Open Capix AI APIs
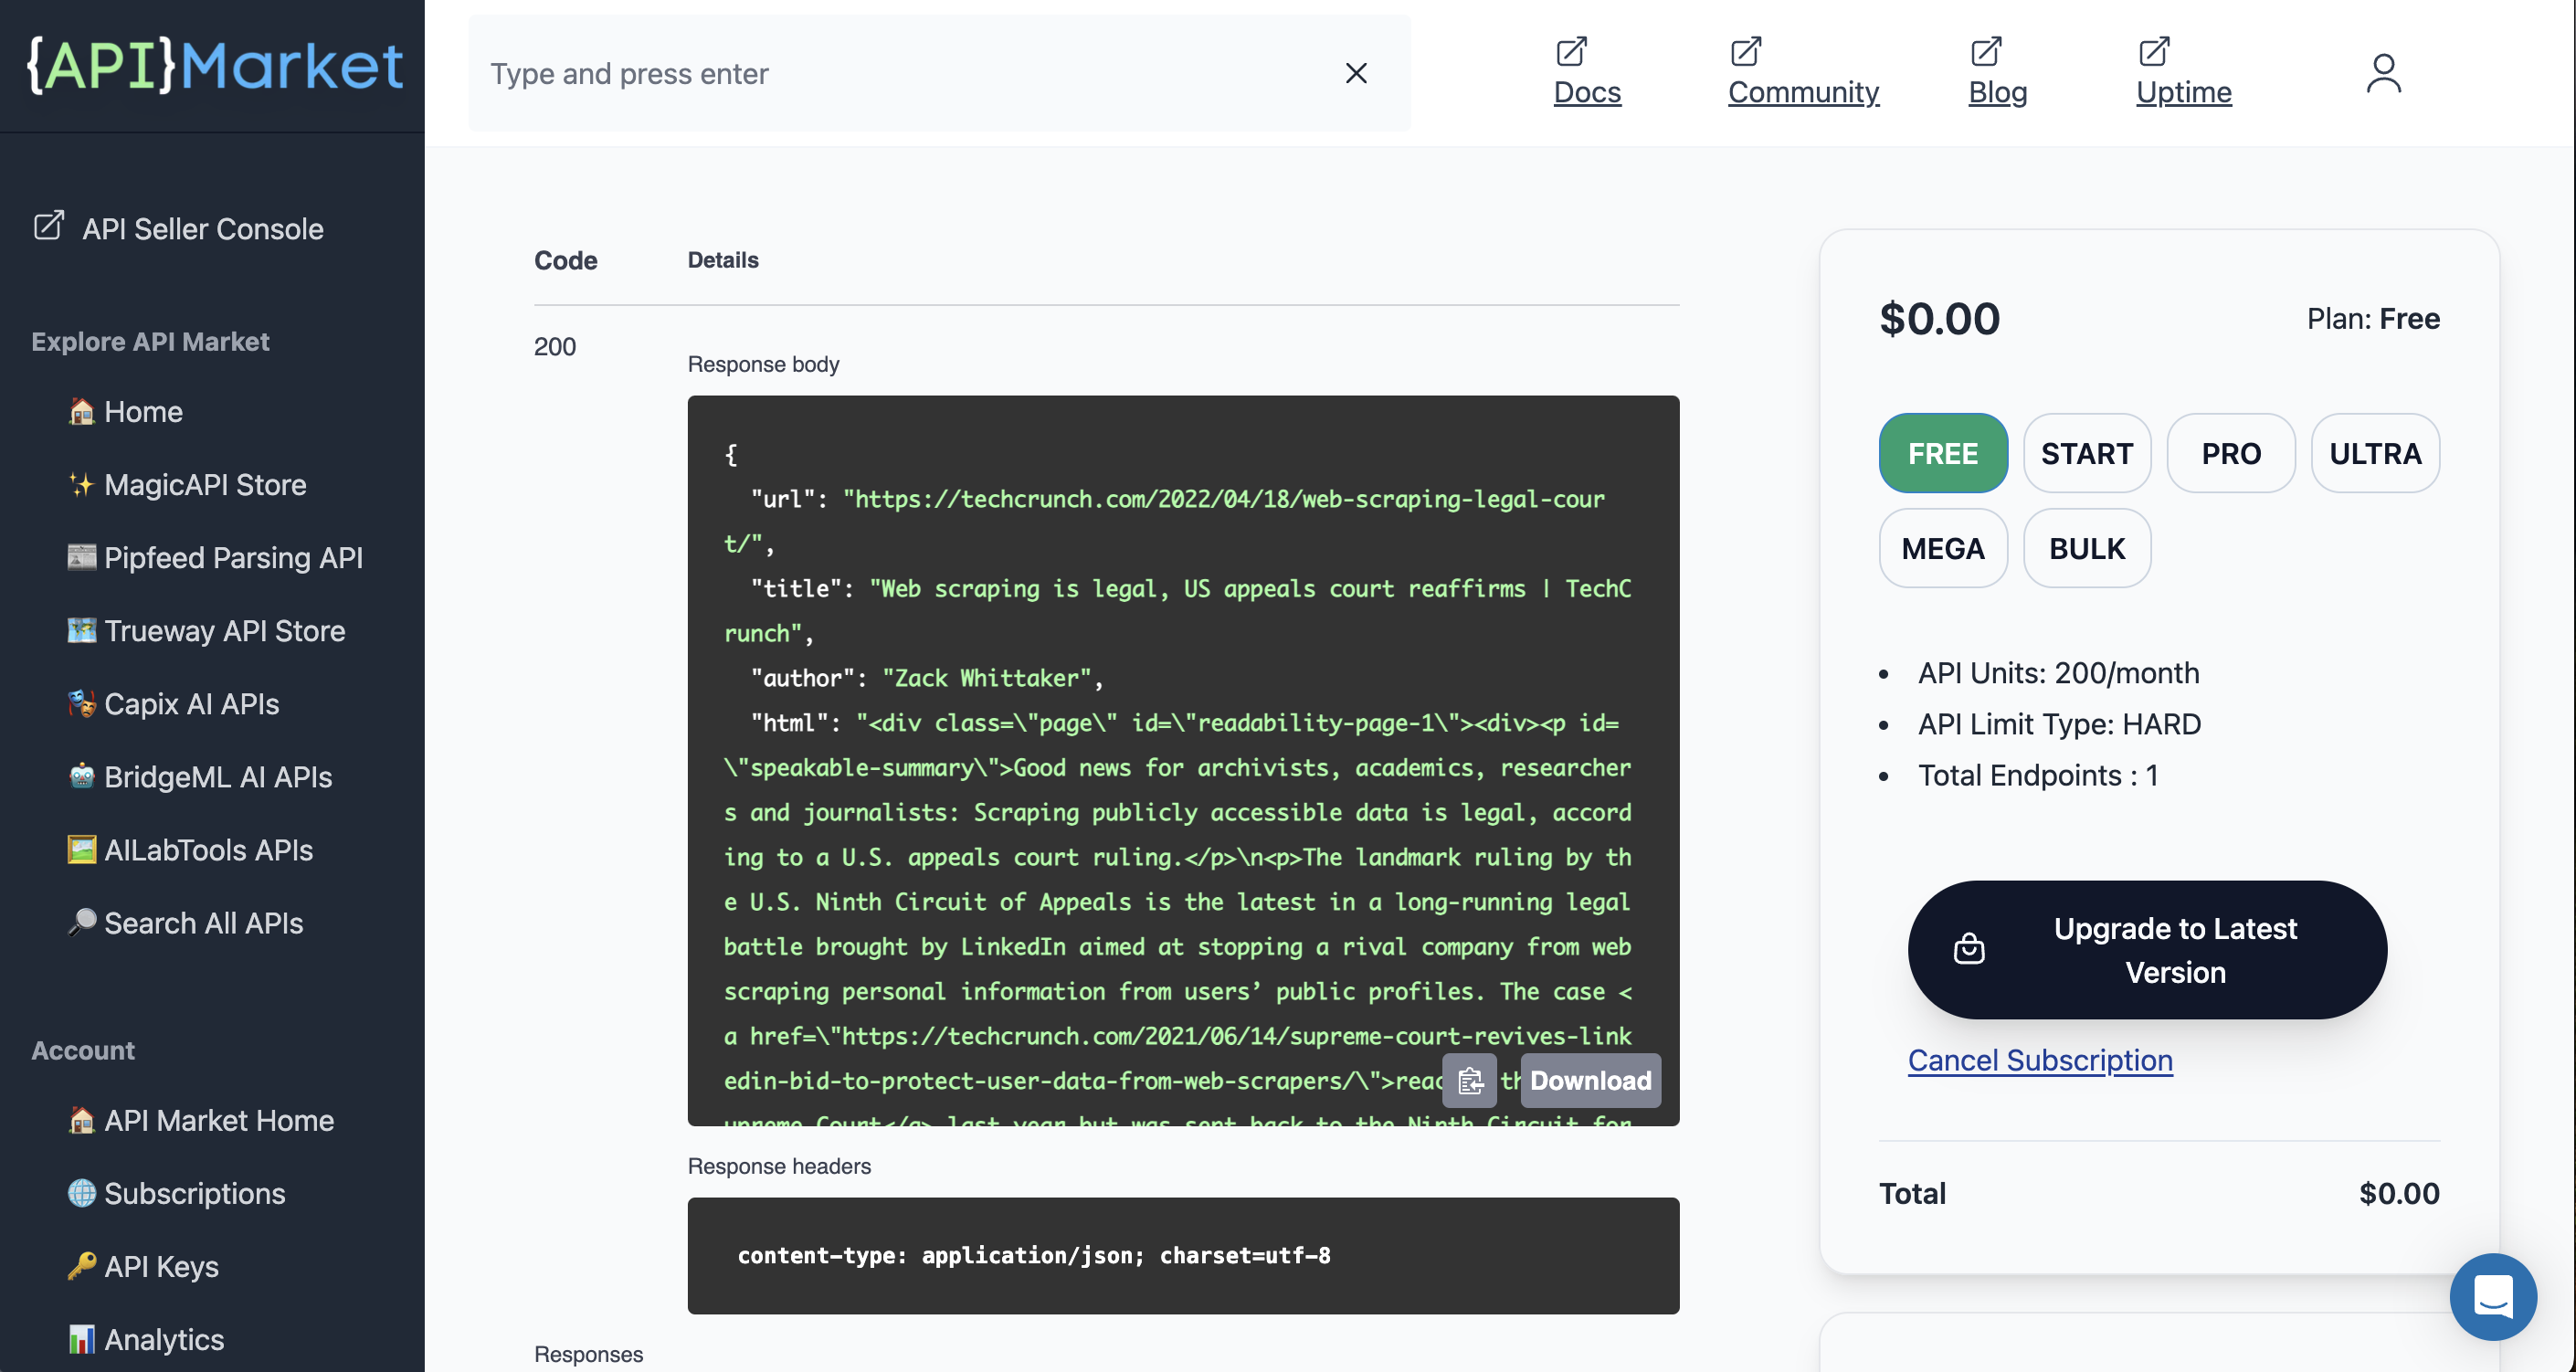 (x=173, y=703)
